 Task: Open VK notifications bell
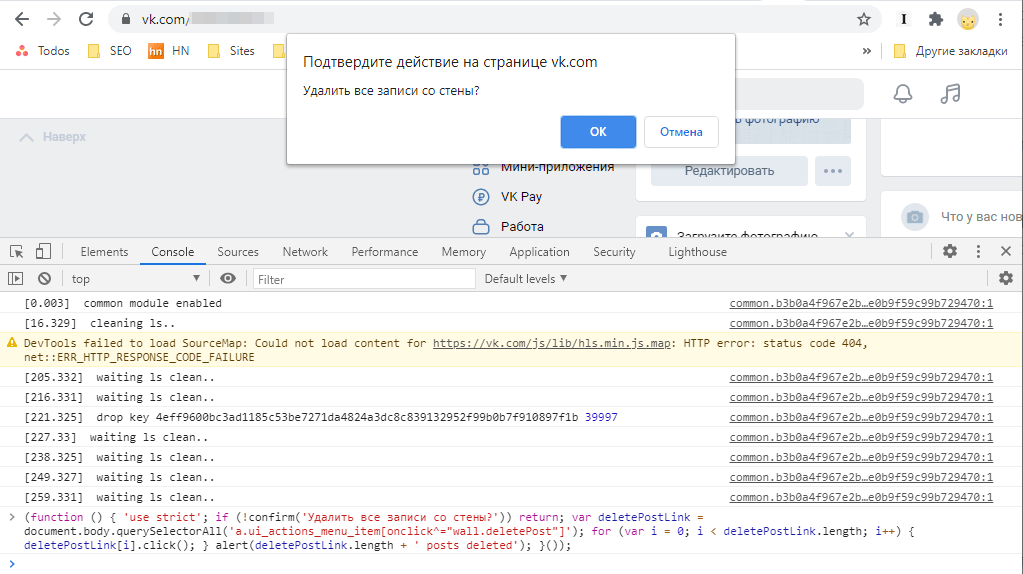pyautogui.click(x=903, y=94)
